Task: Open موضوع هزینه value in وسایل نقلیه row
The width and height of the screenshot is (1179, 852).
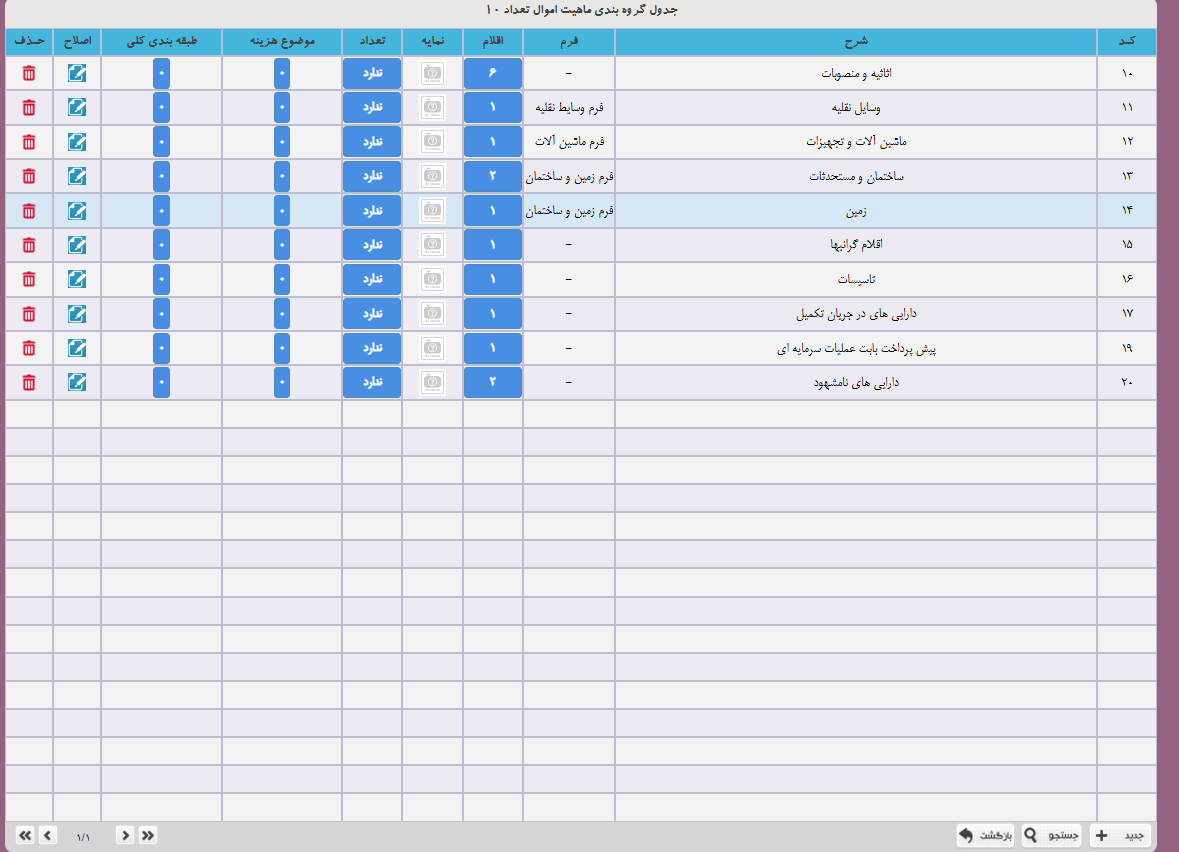Action: (281, 108)
